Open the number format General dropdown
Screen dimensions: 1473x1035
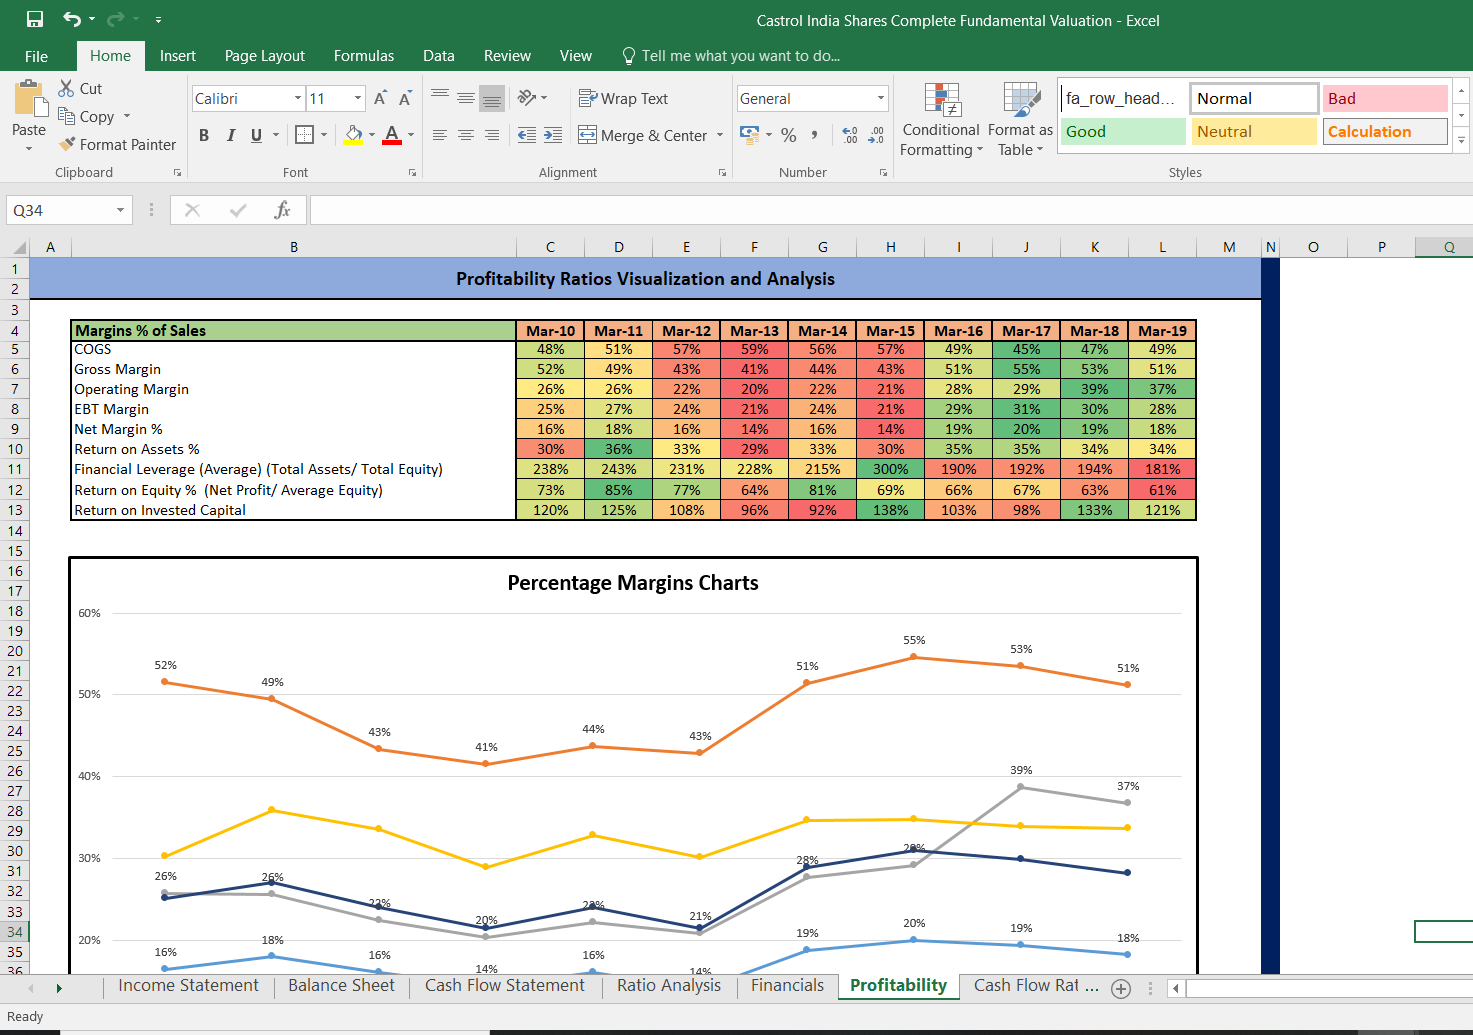click(881, 98)
